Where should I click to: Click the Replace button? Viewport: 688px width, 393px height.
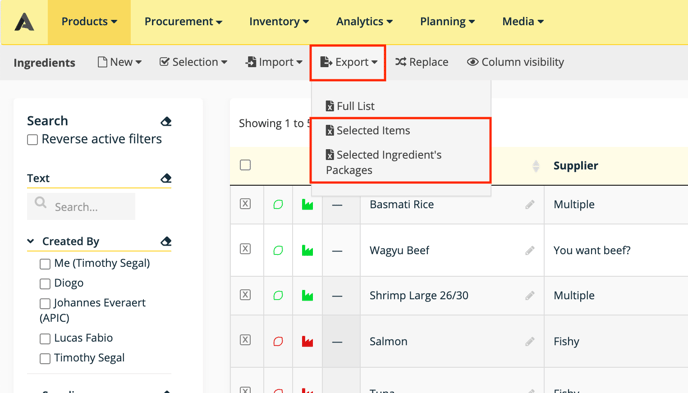click(422, 62)
